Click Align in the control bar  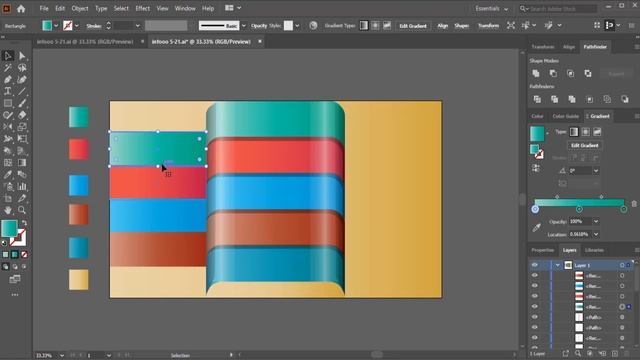click(442, 26)
